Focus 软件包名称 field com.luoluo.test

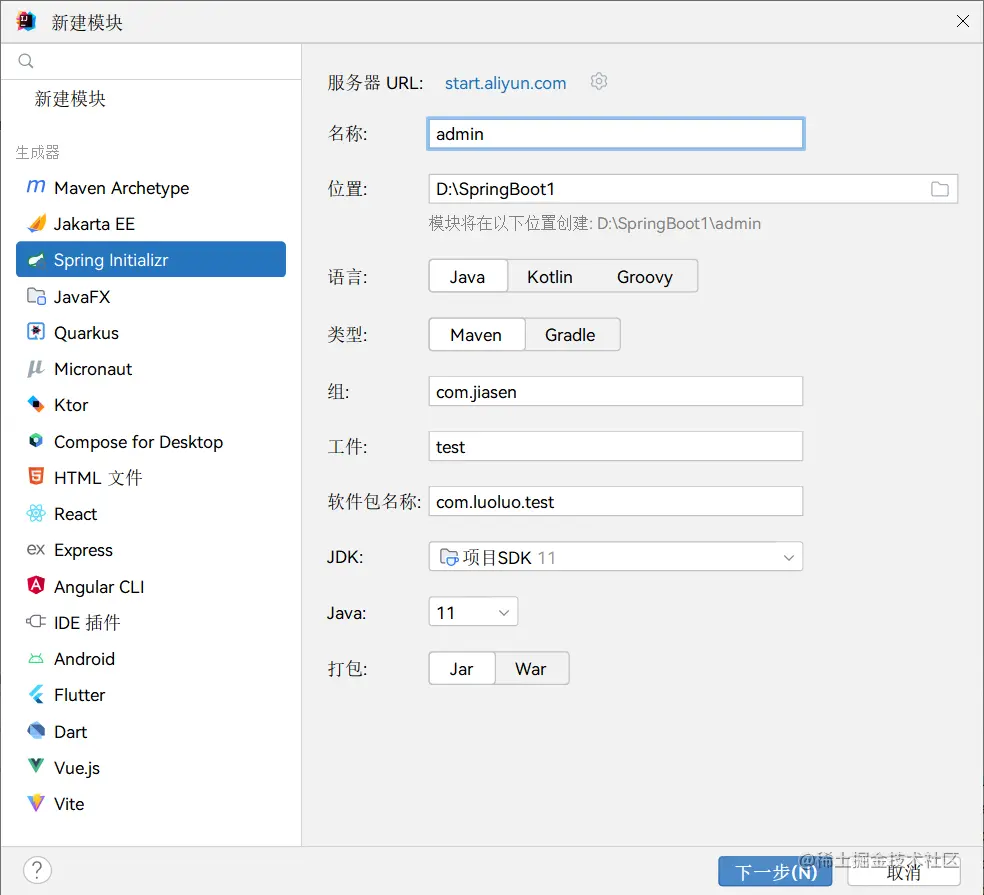(616, 501)
